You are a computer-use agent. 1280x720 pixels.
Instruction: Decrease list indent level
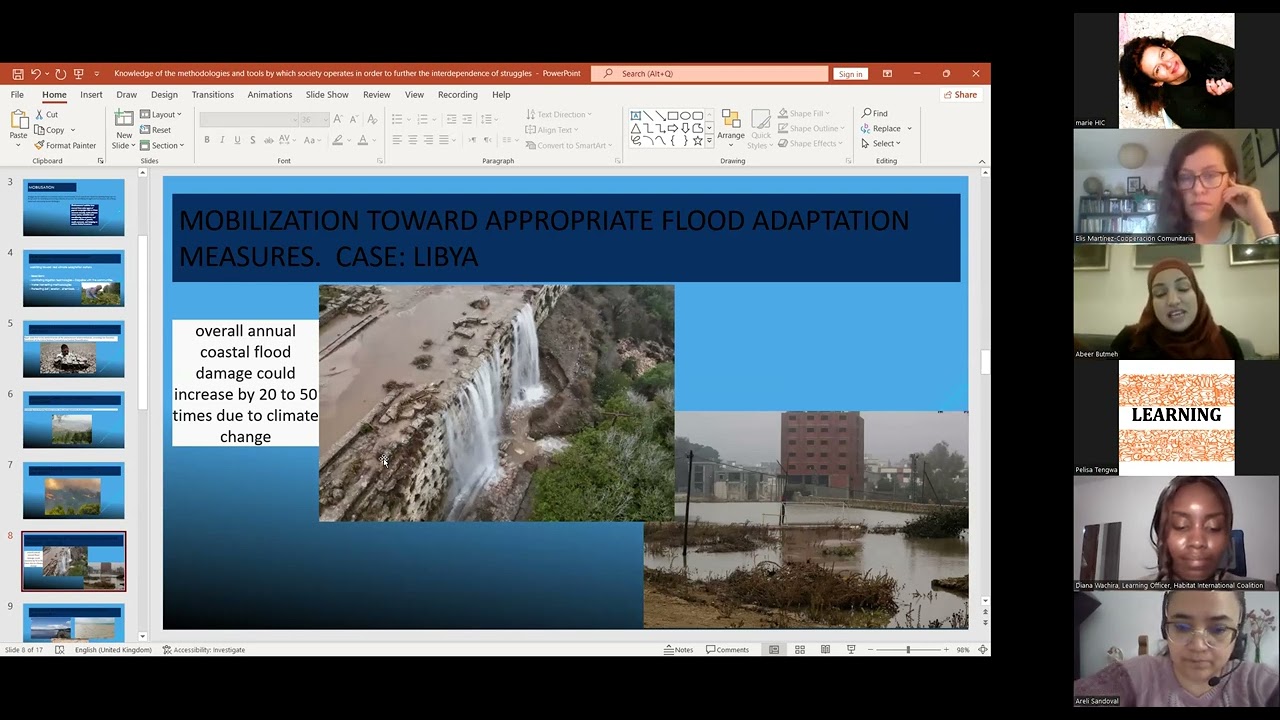pos(451,120)
